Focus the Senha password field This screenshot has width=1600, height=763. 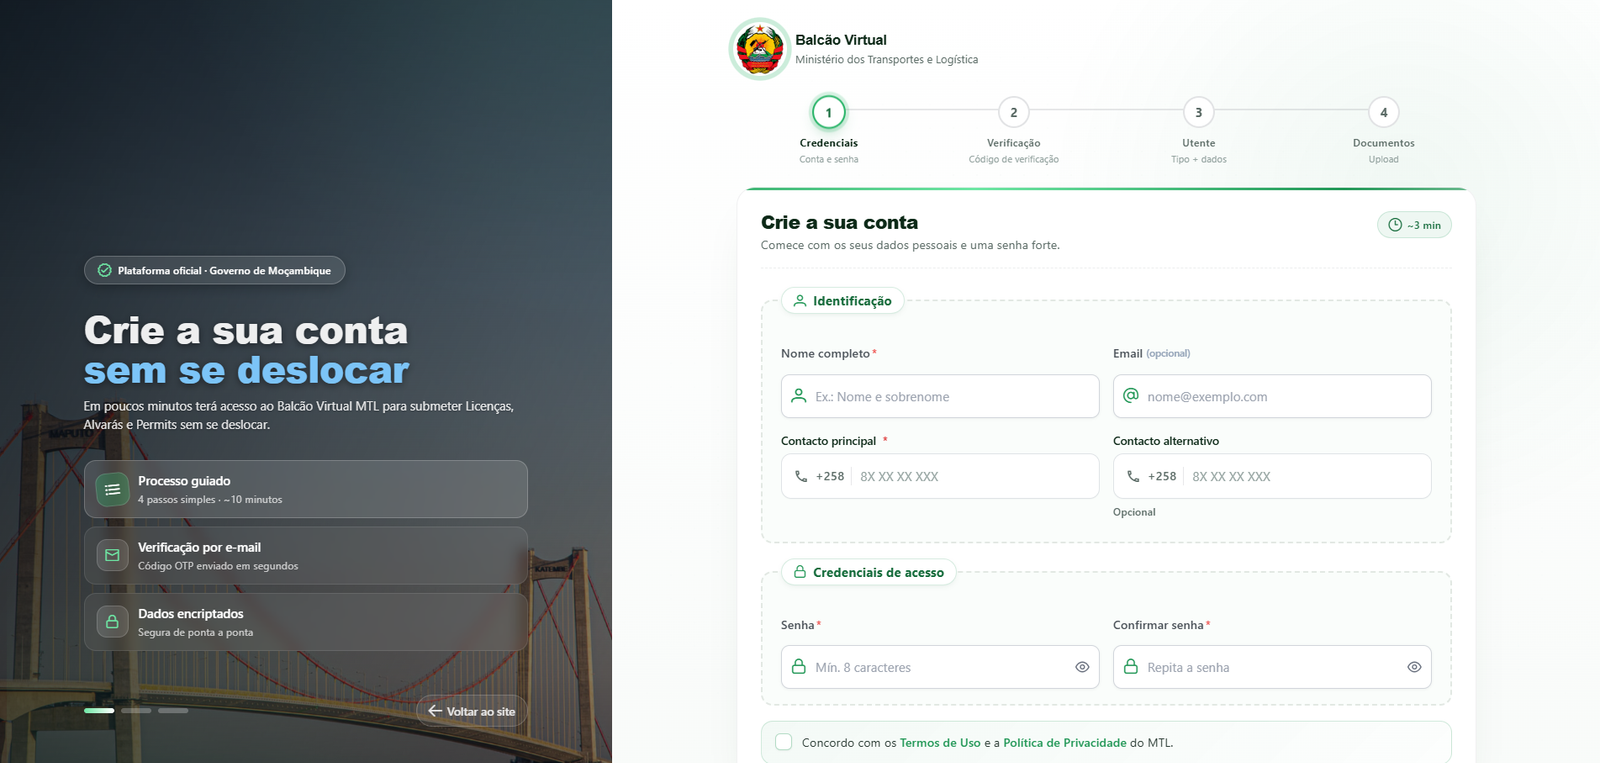pos(940,667)
